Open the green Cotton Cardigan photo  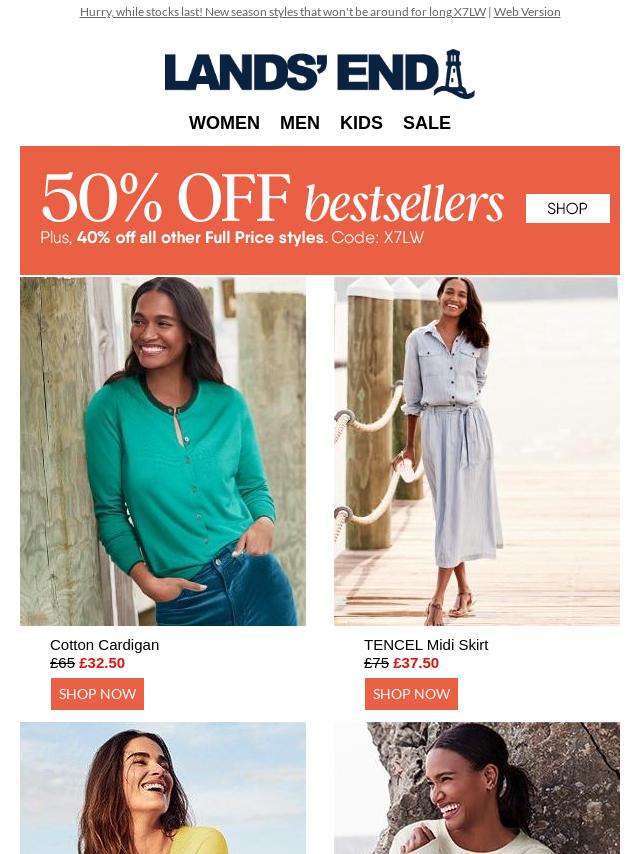(x=163, y=451)
